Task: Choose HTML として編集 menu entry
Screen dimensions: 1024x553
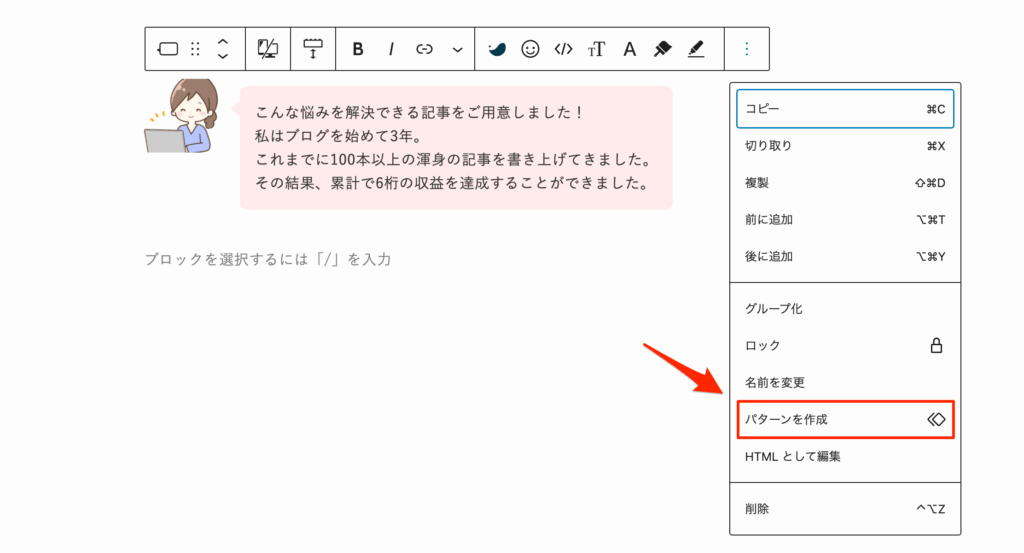Action: pyautogui.click(x=845, y=456)
